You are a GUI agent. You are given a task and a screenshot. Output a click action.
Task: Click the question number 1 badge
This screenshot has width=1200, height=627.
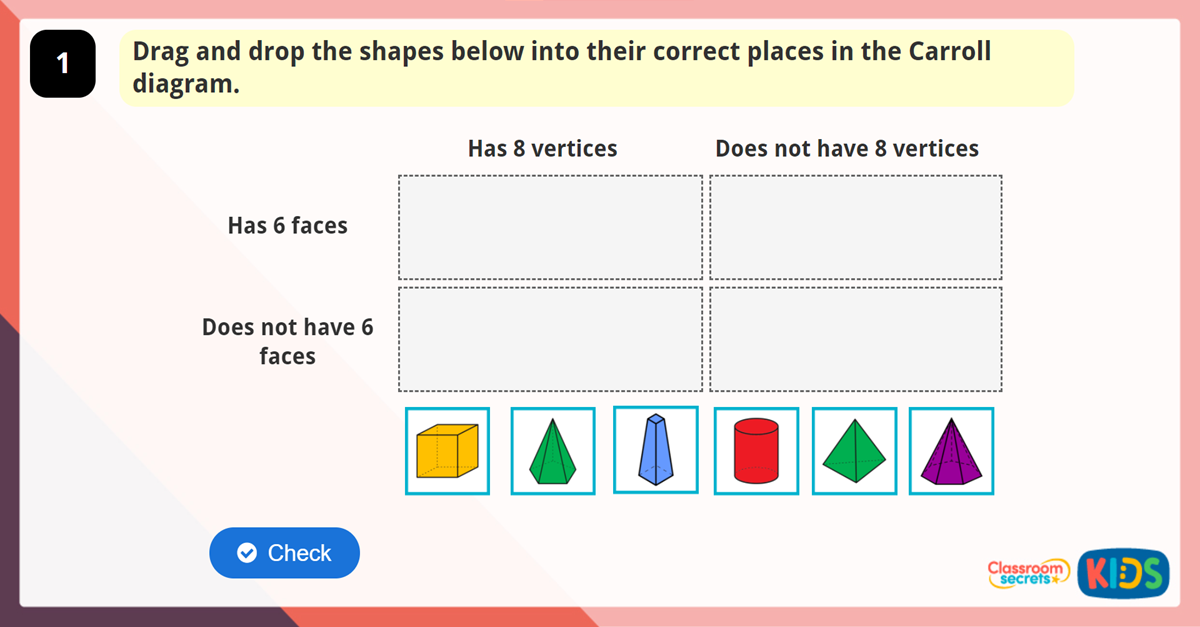63,64
